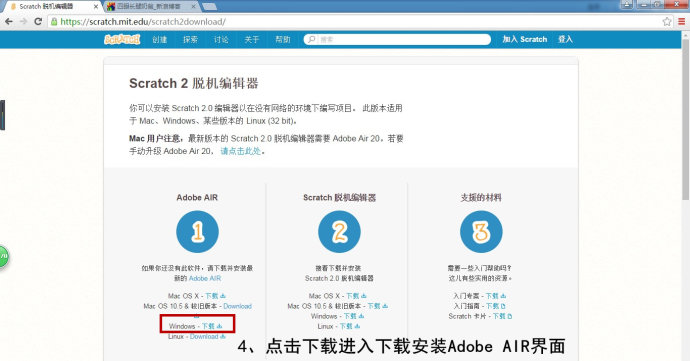Open the Chrome hamburger menu

click(682, 22)
